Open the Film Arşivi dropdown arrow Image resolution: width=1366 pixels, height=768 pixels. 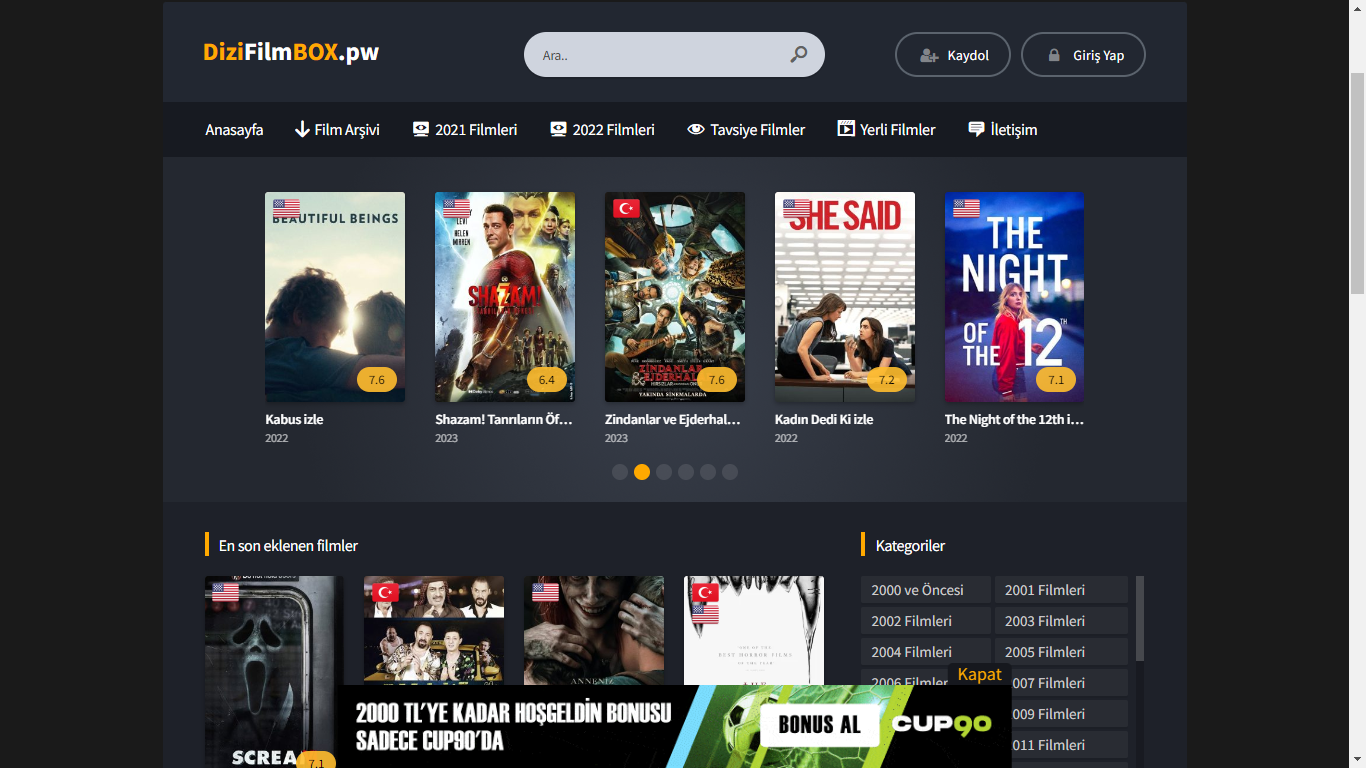click(300, 129)
